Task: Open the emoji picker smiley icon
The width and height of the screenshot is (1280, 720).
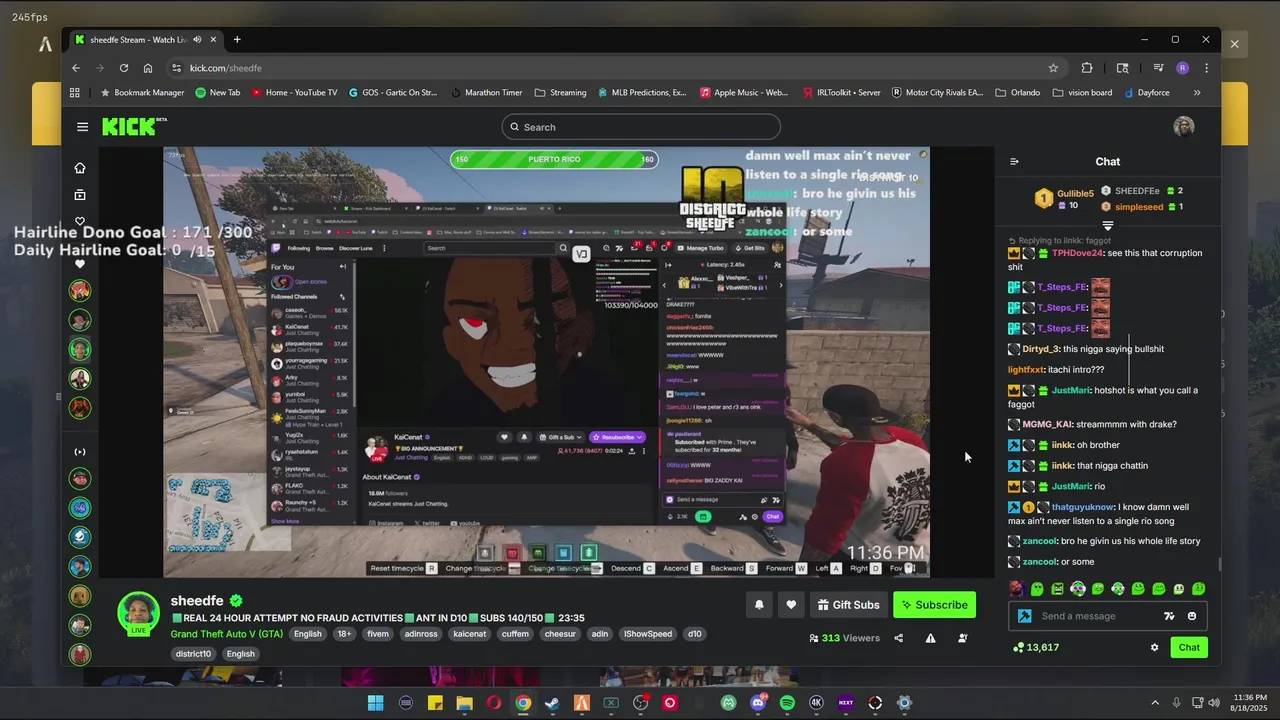Action: coord(1192,616)
